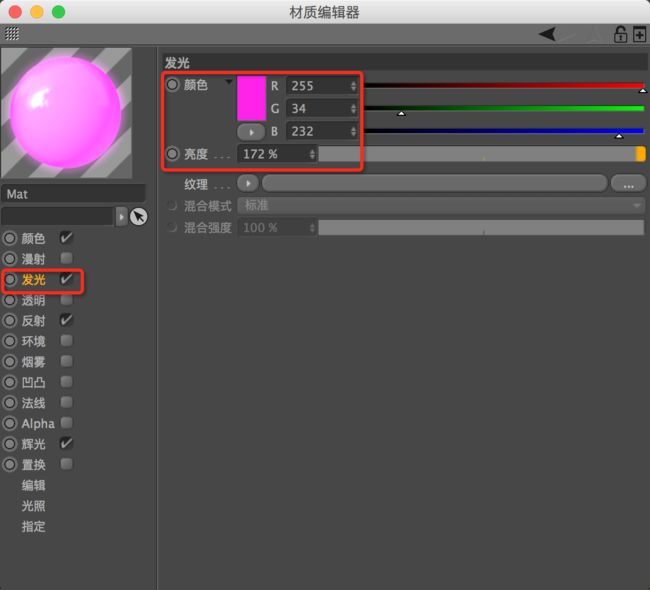Click the B value stepper arrows
Viewport: 650px width, 590px height.
[353, 131]
